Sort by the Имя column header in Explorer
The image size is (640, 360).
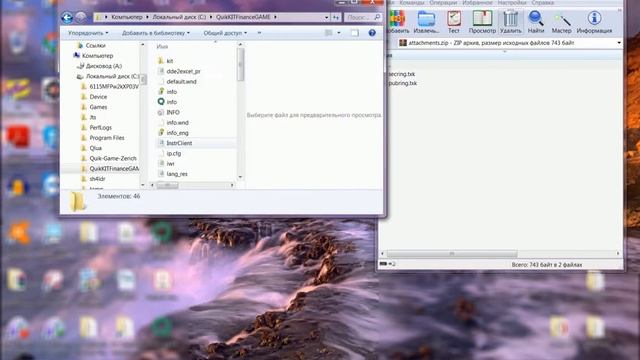point(162,47)
